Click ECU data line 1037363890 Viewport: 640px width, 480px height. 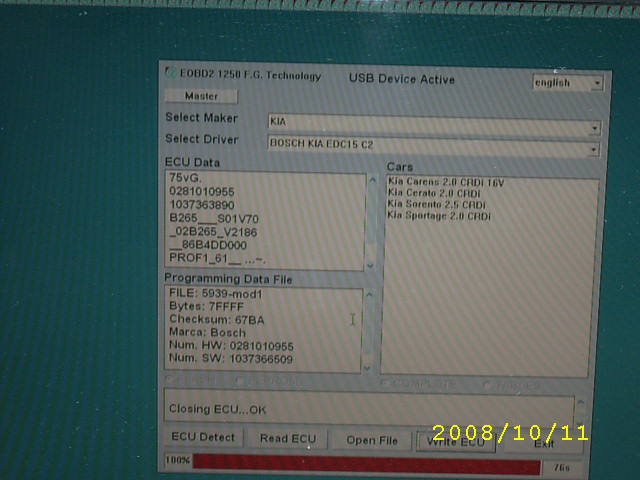click(202, 205)
